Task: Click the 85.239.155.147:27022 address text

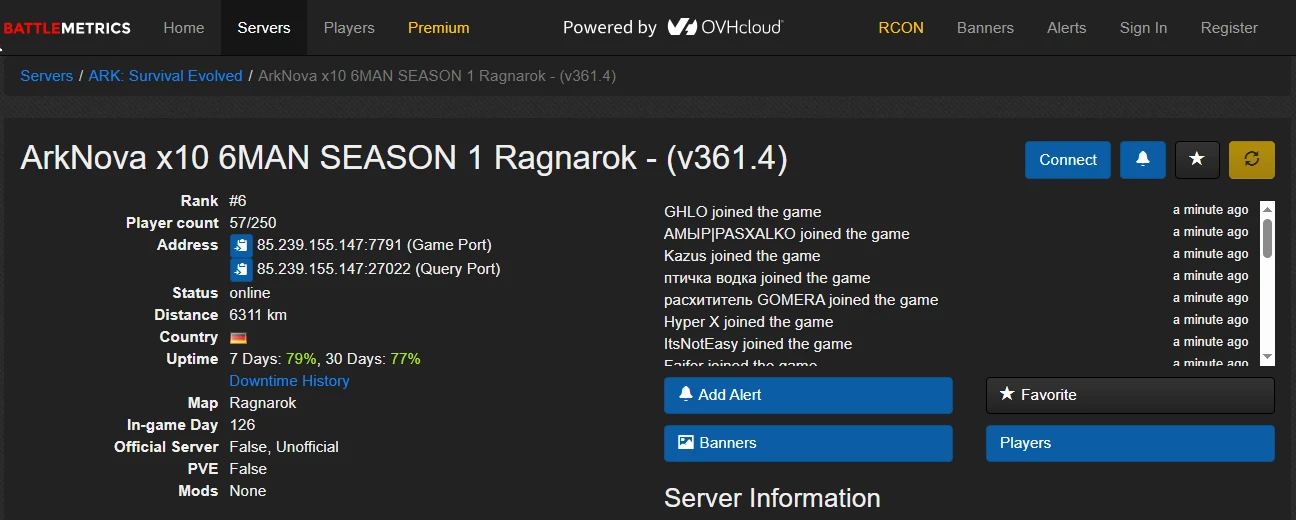Action: click(x=334, y=269)
